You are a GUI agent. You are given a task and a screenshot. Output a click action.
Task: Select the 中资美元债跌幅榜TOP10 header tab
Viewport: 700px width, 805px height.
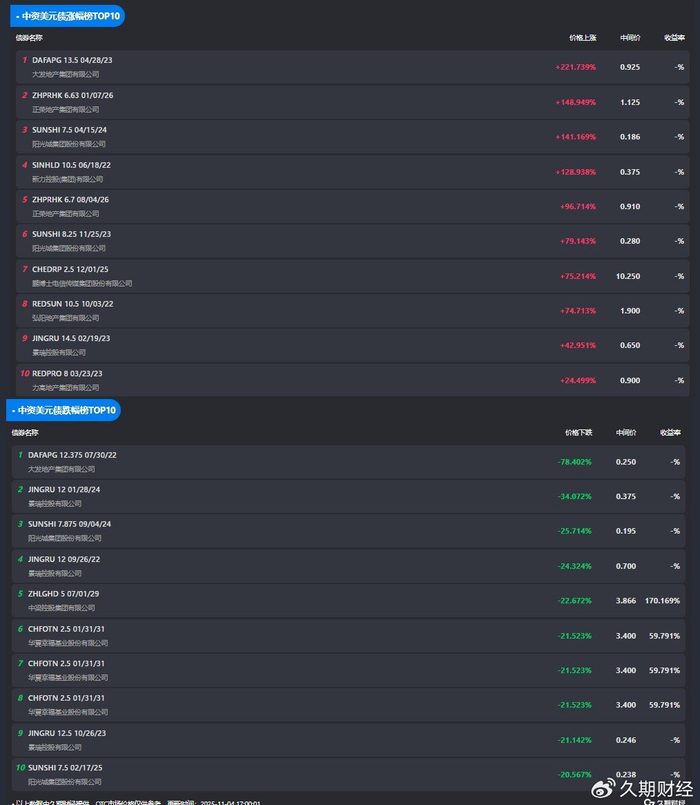[x=65, y=410]
